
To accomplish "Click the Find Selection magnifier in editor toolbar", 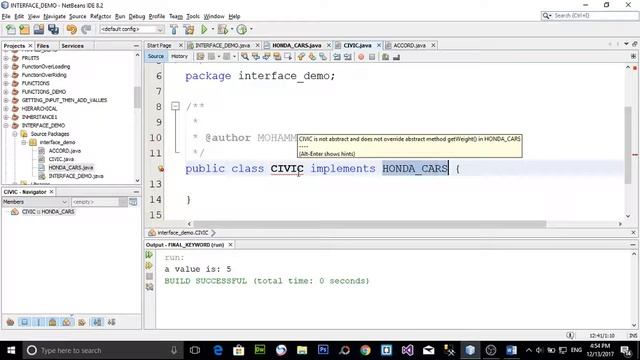I will 245,57.
